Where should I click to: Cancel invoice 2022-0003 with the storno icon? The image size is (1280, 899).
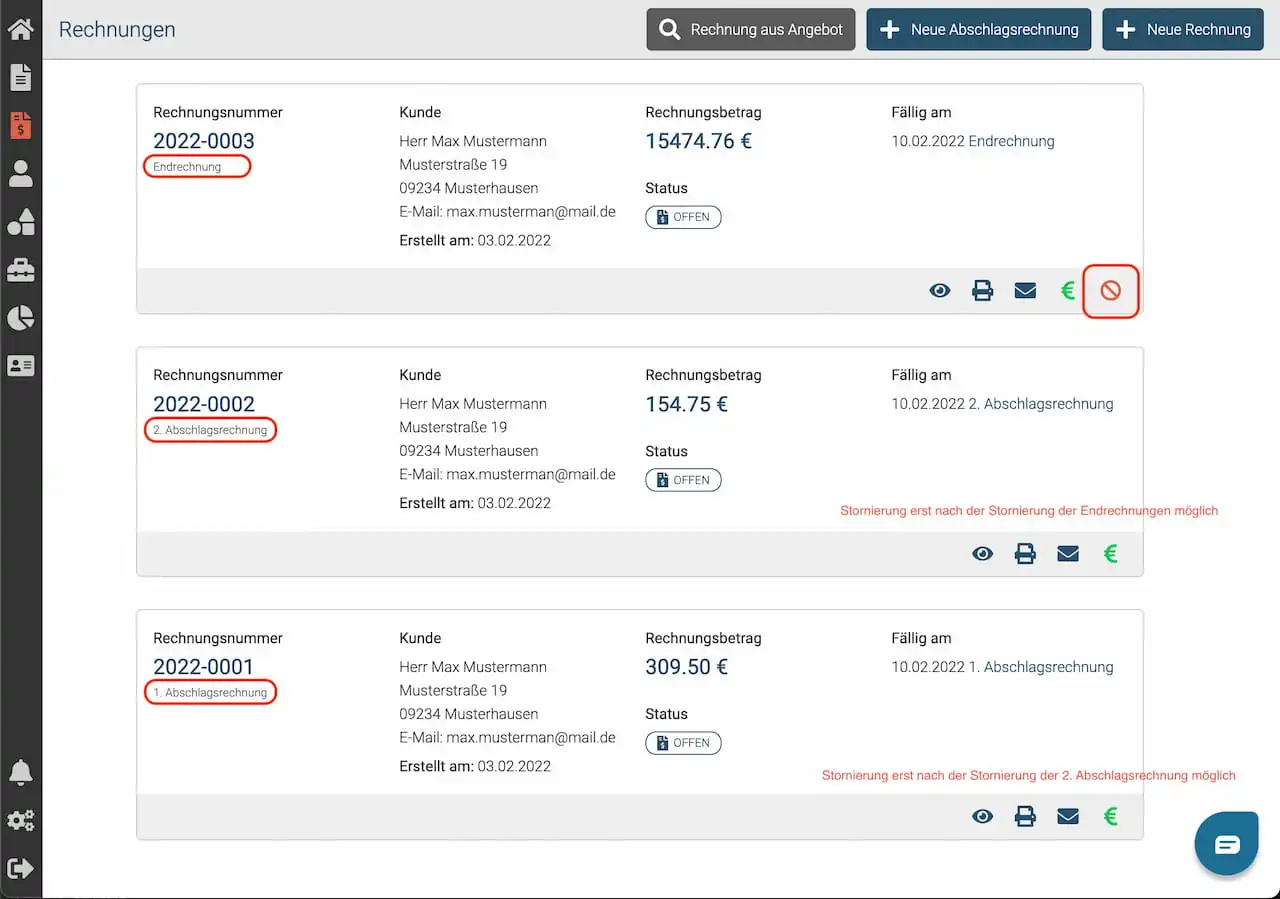(1111, 291)
